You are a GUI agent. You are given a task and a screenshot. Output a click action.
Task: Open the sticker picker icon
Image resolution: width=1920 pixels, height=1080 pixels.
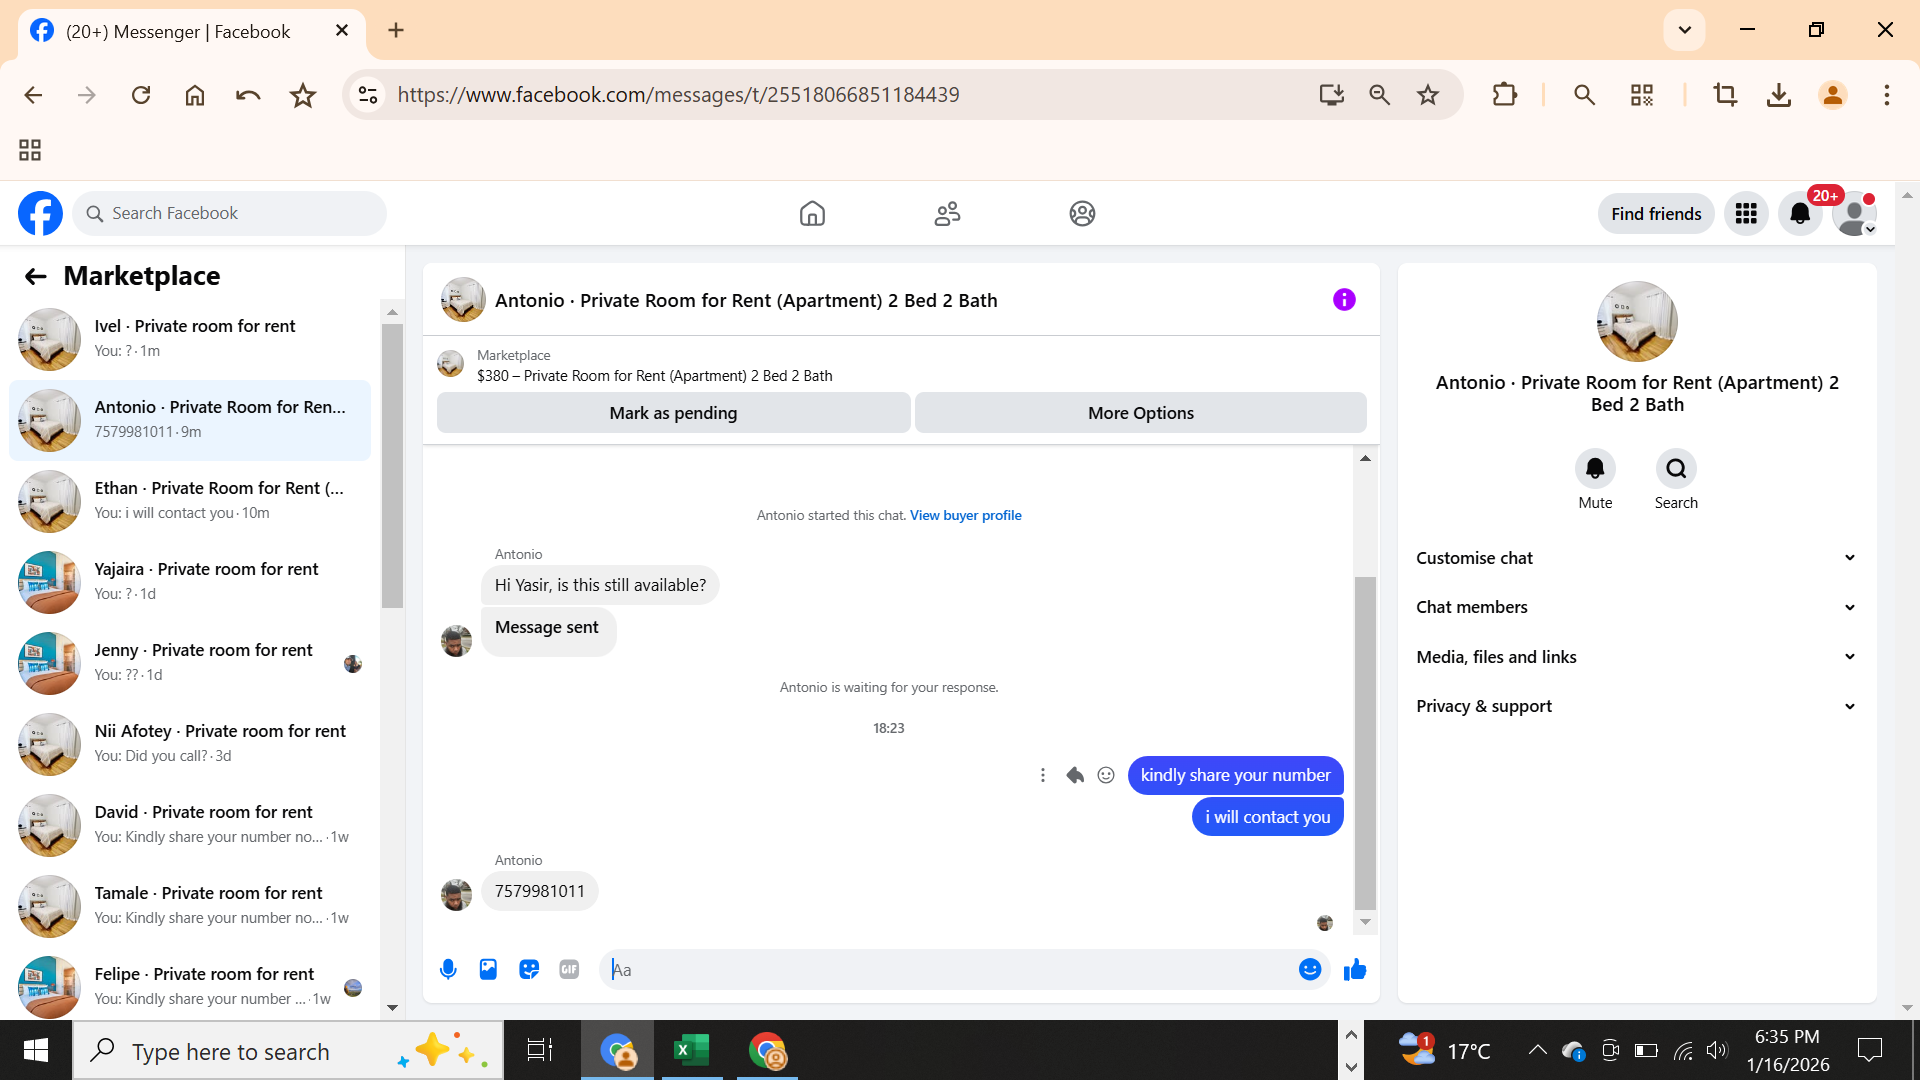click(529, 969)
